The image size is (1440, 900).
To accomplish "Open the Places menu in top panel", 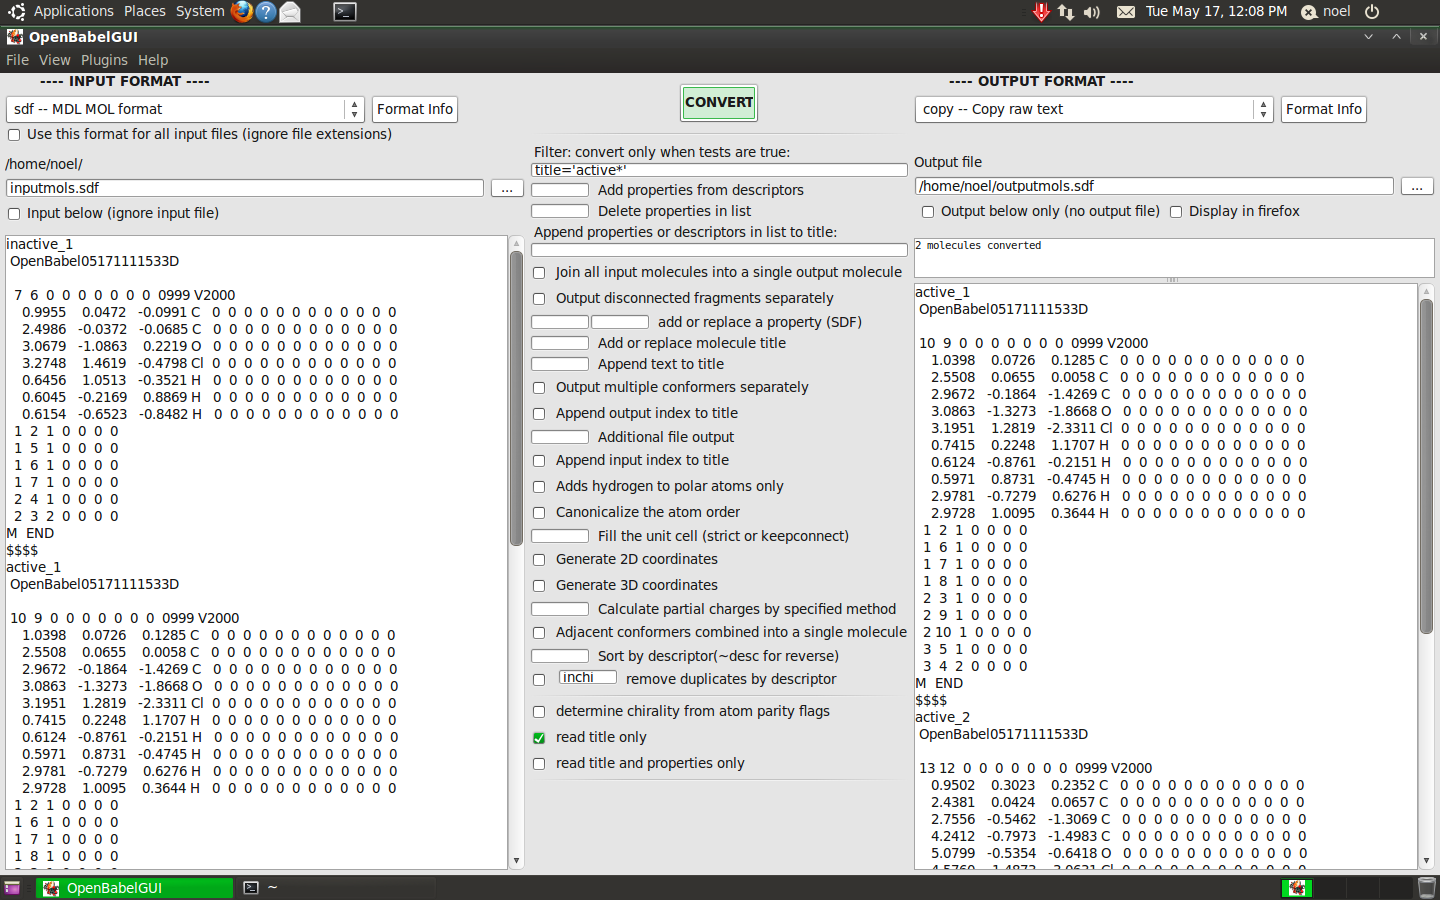I will coord(145,11).
